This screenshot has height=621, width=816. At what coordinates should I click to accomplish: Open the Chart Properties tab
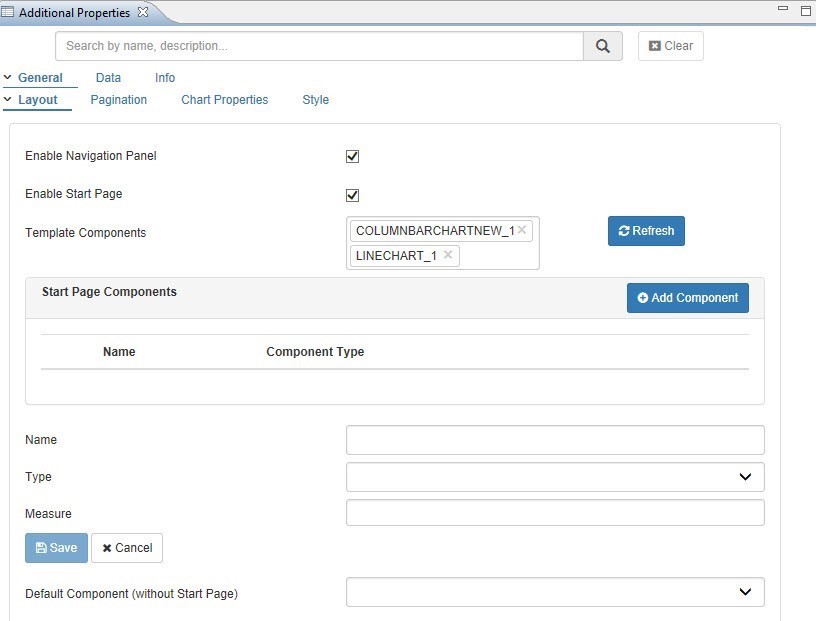pos(224,100)
